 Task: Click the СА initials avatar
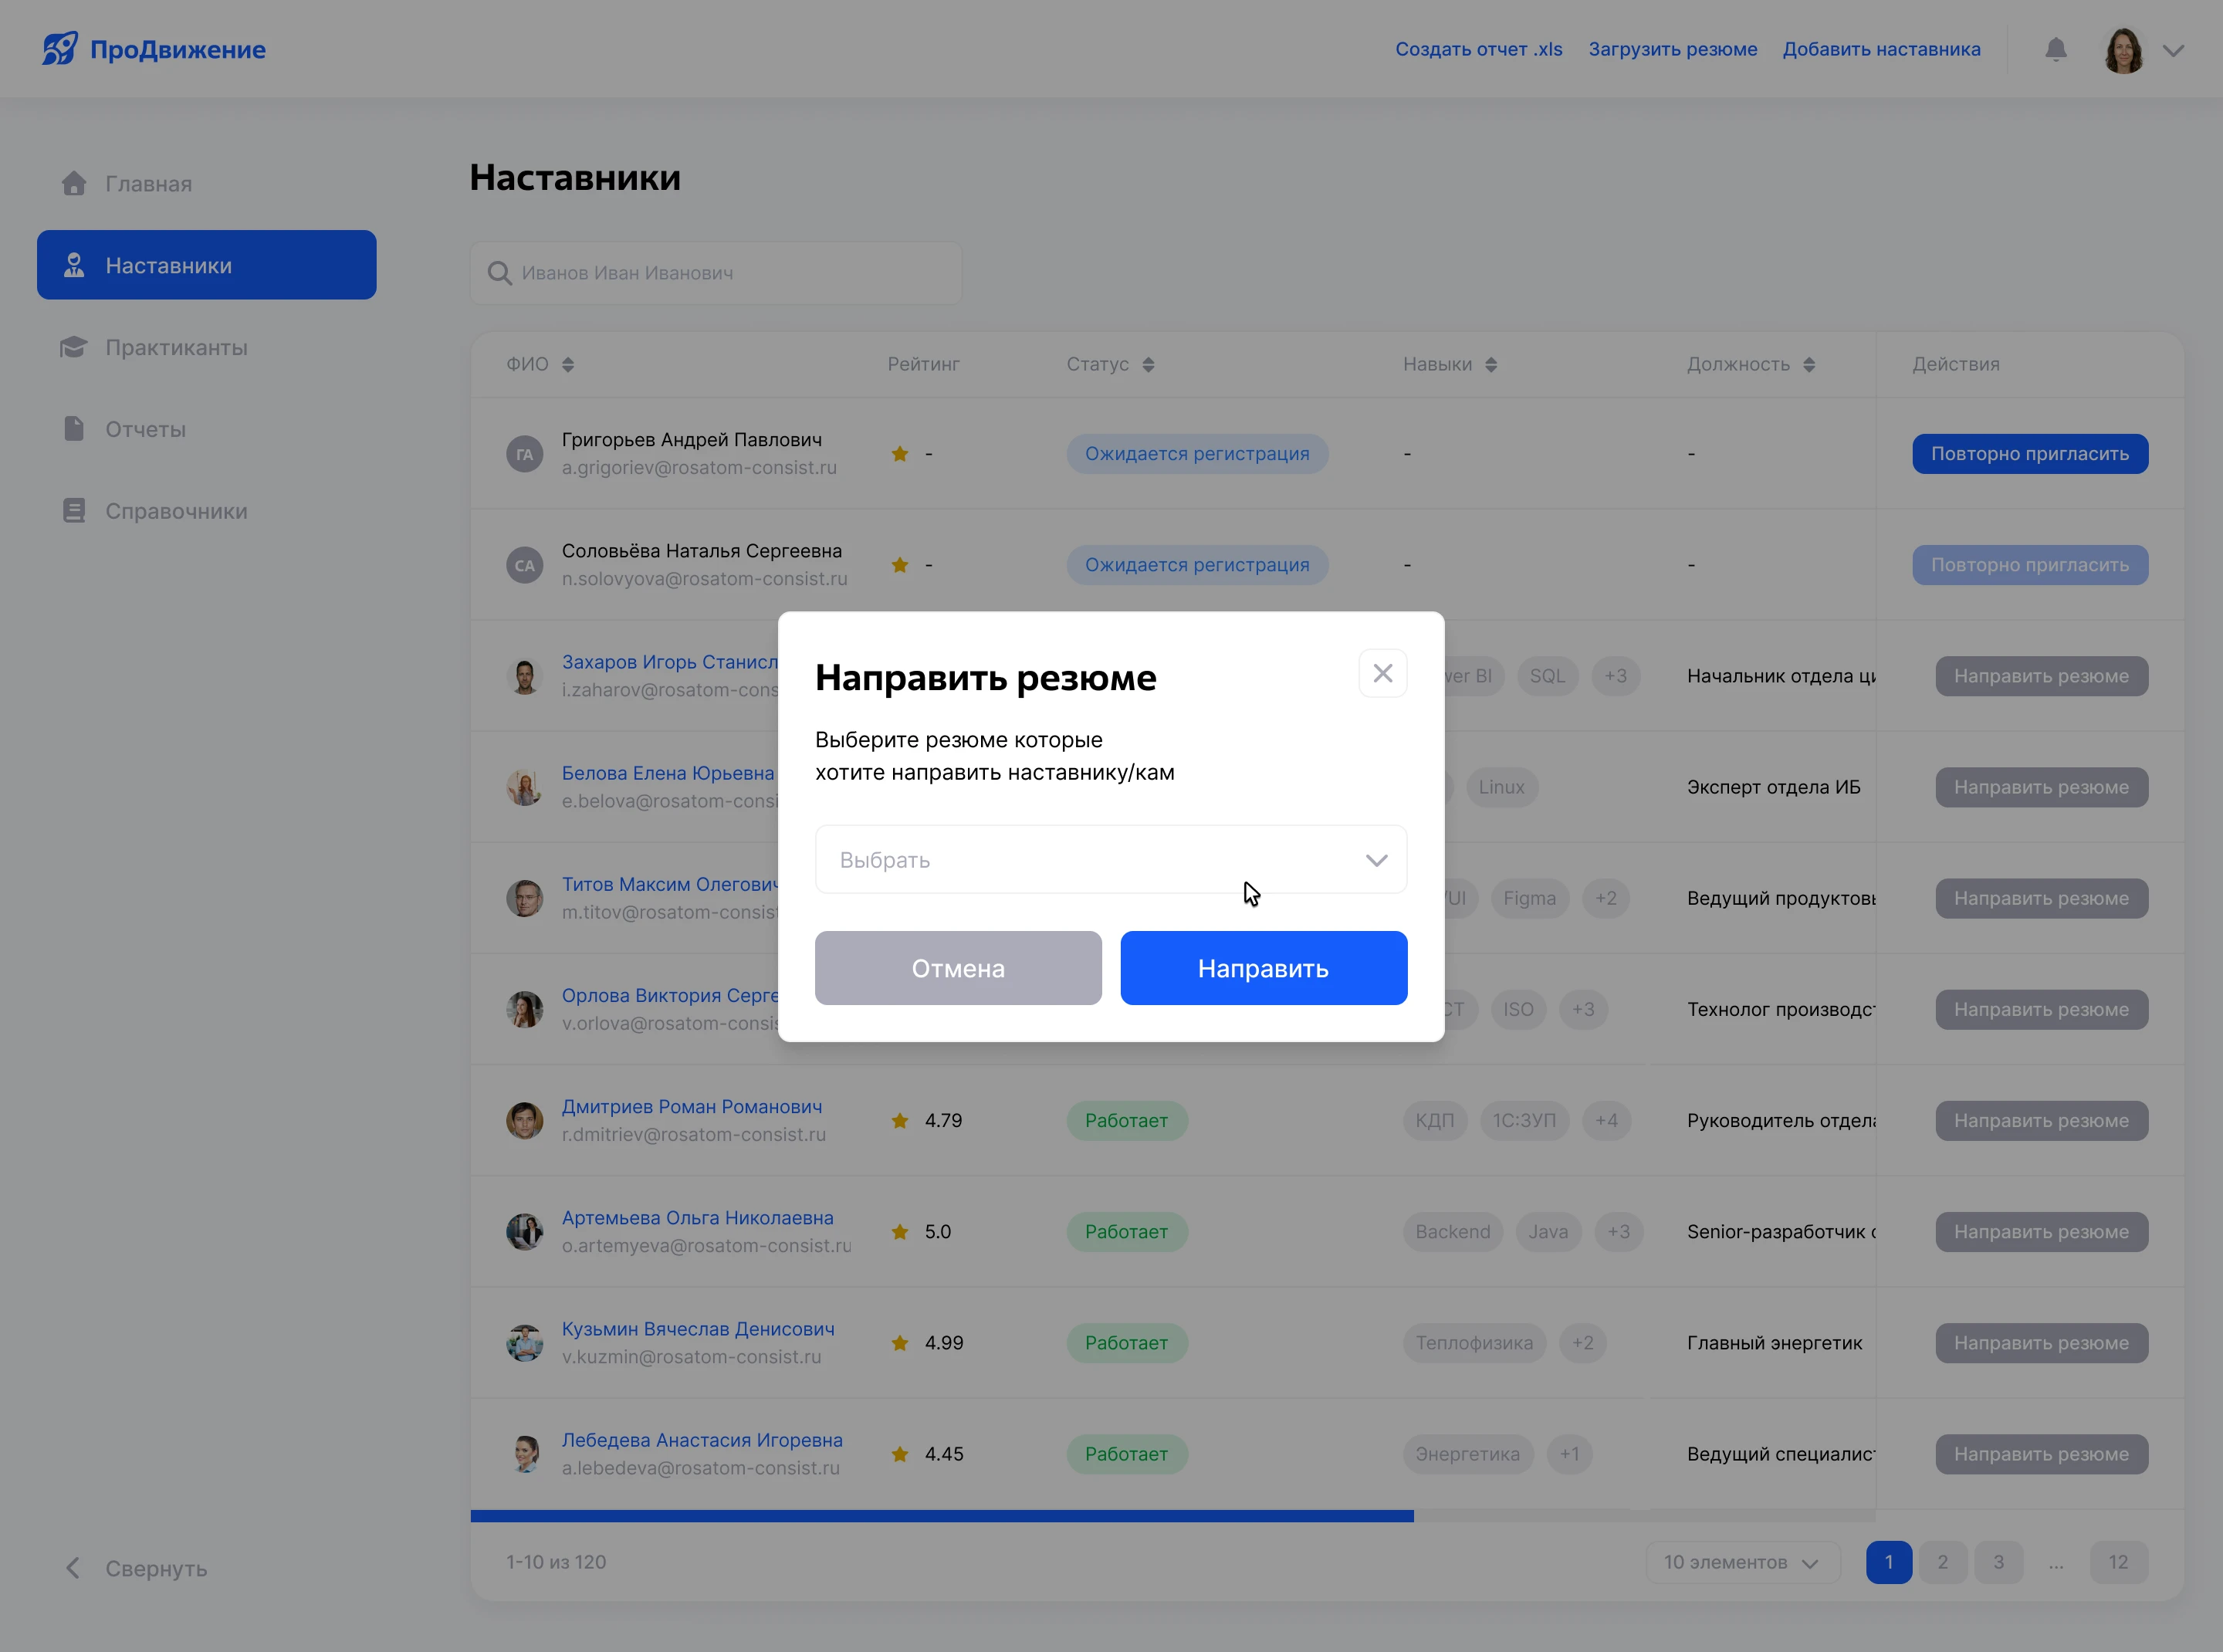(524, 565)
